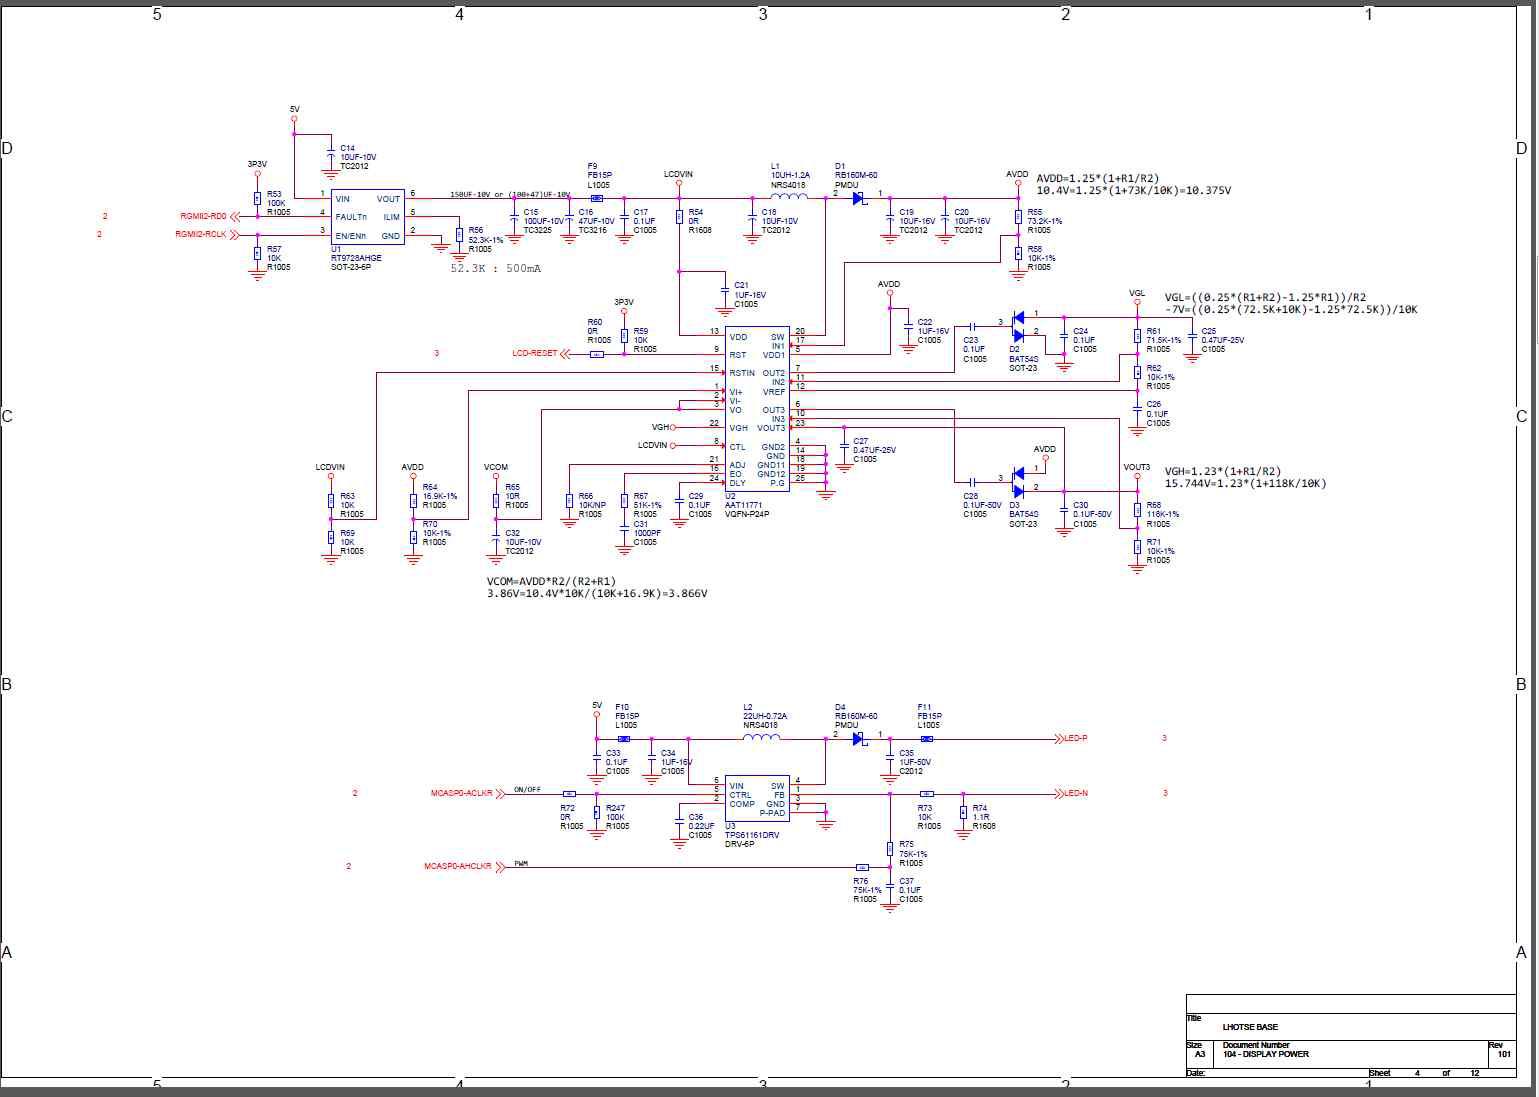Select resistor R55 73.2K-1% label
This screenshot has width=1539, height=1097.
(x=1045, y=221)
